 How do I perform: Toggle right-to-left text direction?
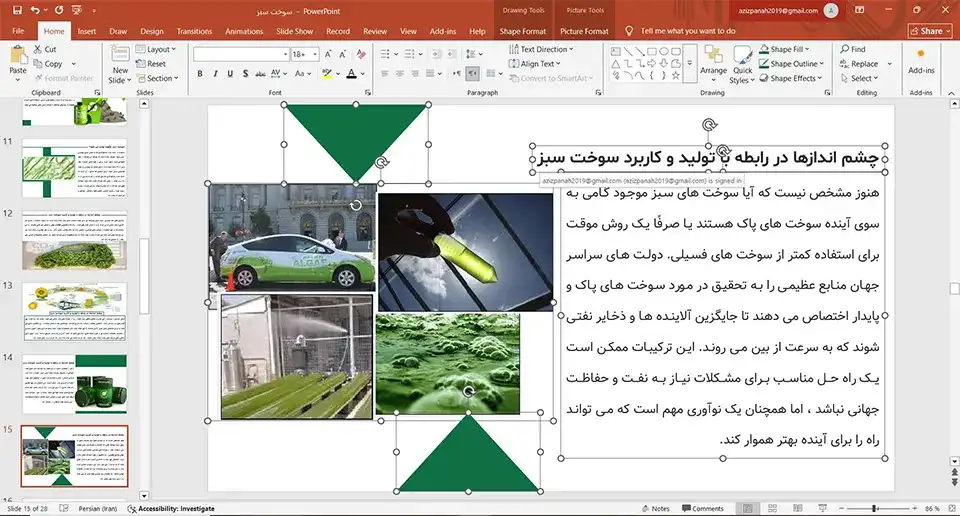click(473, 73)
